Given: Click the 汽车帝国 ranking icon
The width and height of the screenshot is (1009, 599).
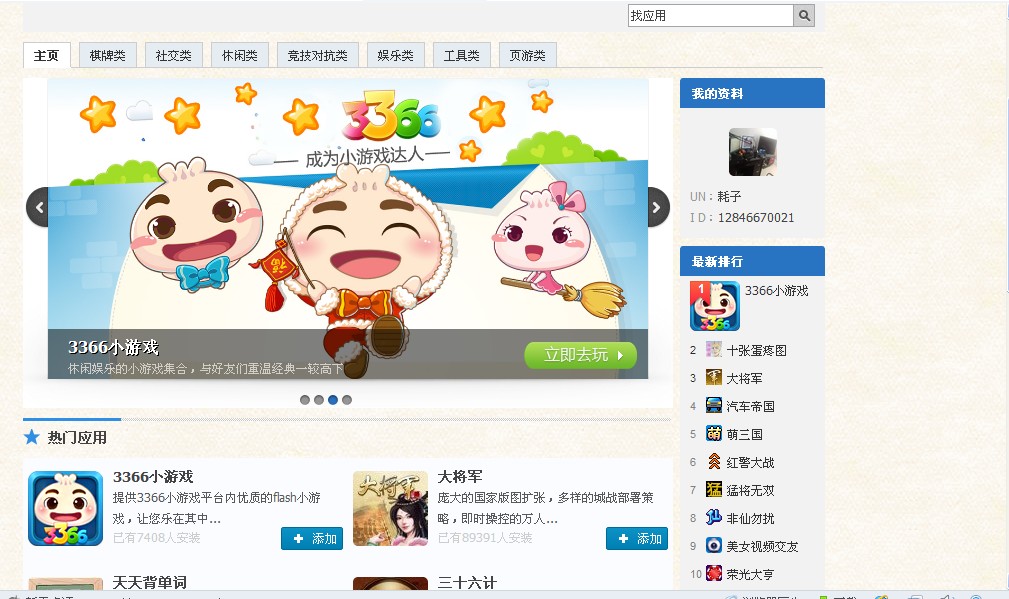Looking at the screenshot, I should pos(714,405).
